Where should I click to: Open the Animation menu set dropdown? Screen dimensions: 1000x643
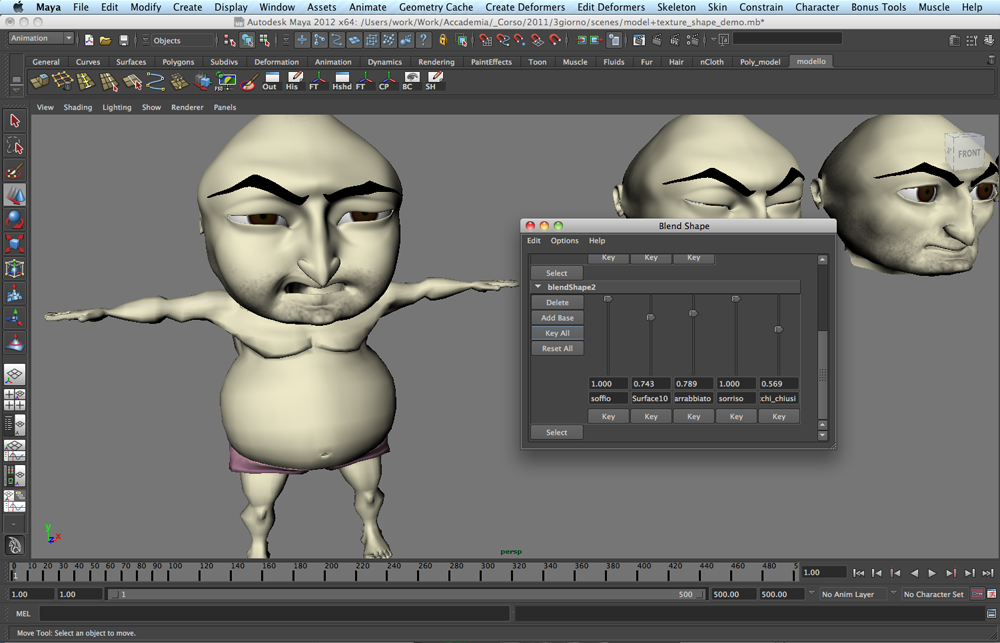(40, 37)
